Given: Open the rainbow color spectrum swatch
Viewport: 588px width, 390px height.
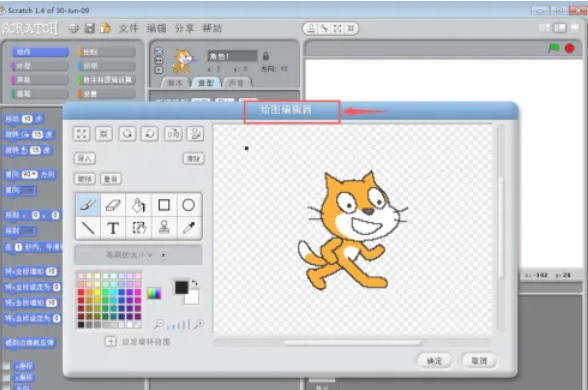Looking at the screenshot, I should [x=154, y=293].
